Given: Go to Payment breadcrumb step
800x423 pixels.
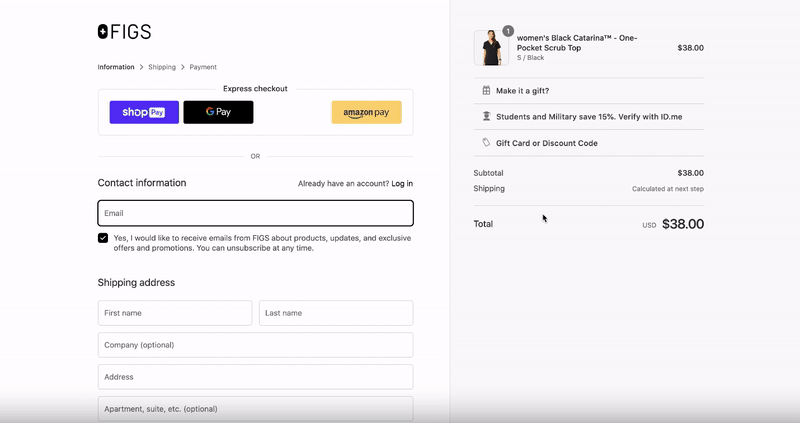Looking at the screenshot, I should coord(203,67).
